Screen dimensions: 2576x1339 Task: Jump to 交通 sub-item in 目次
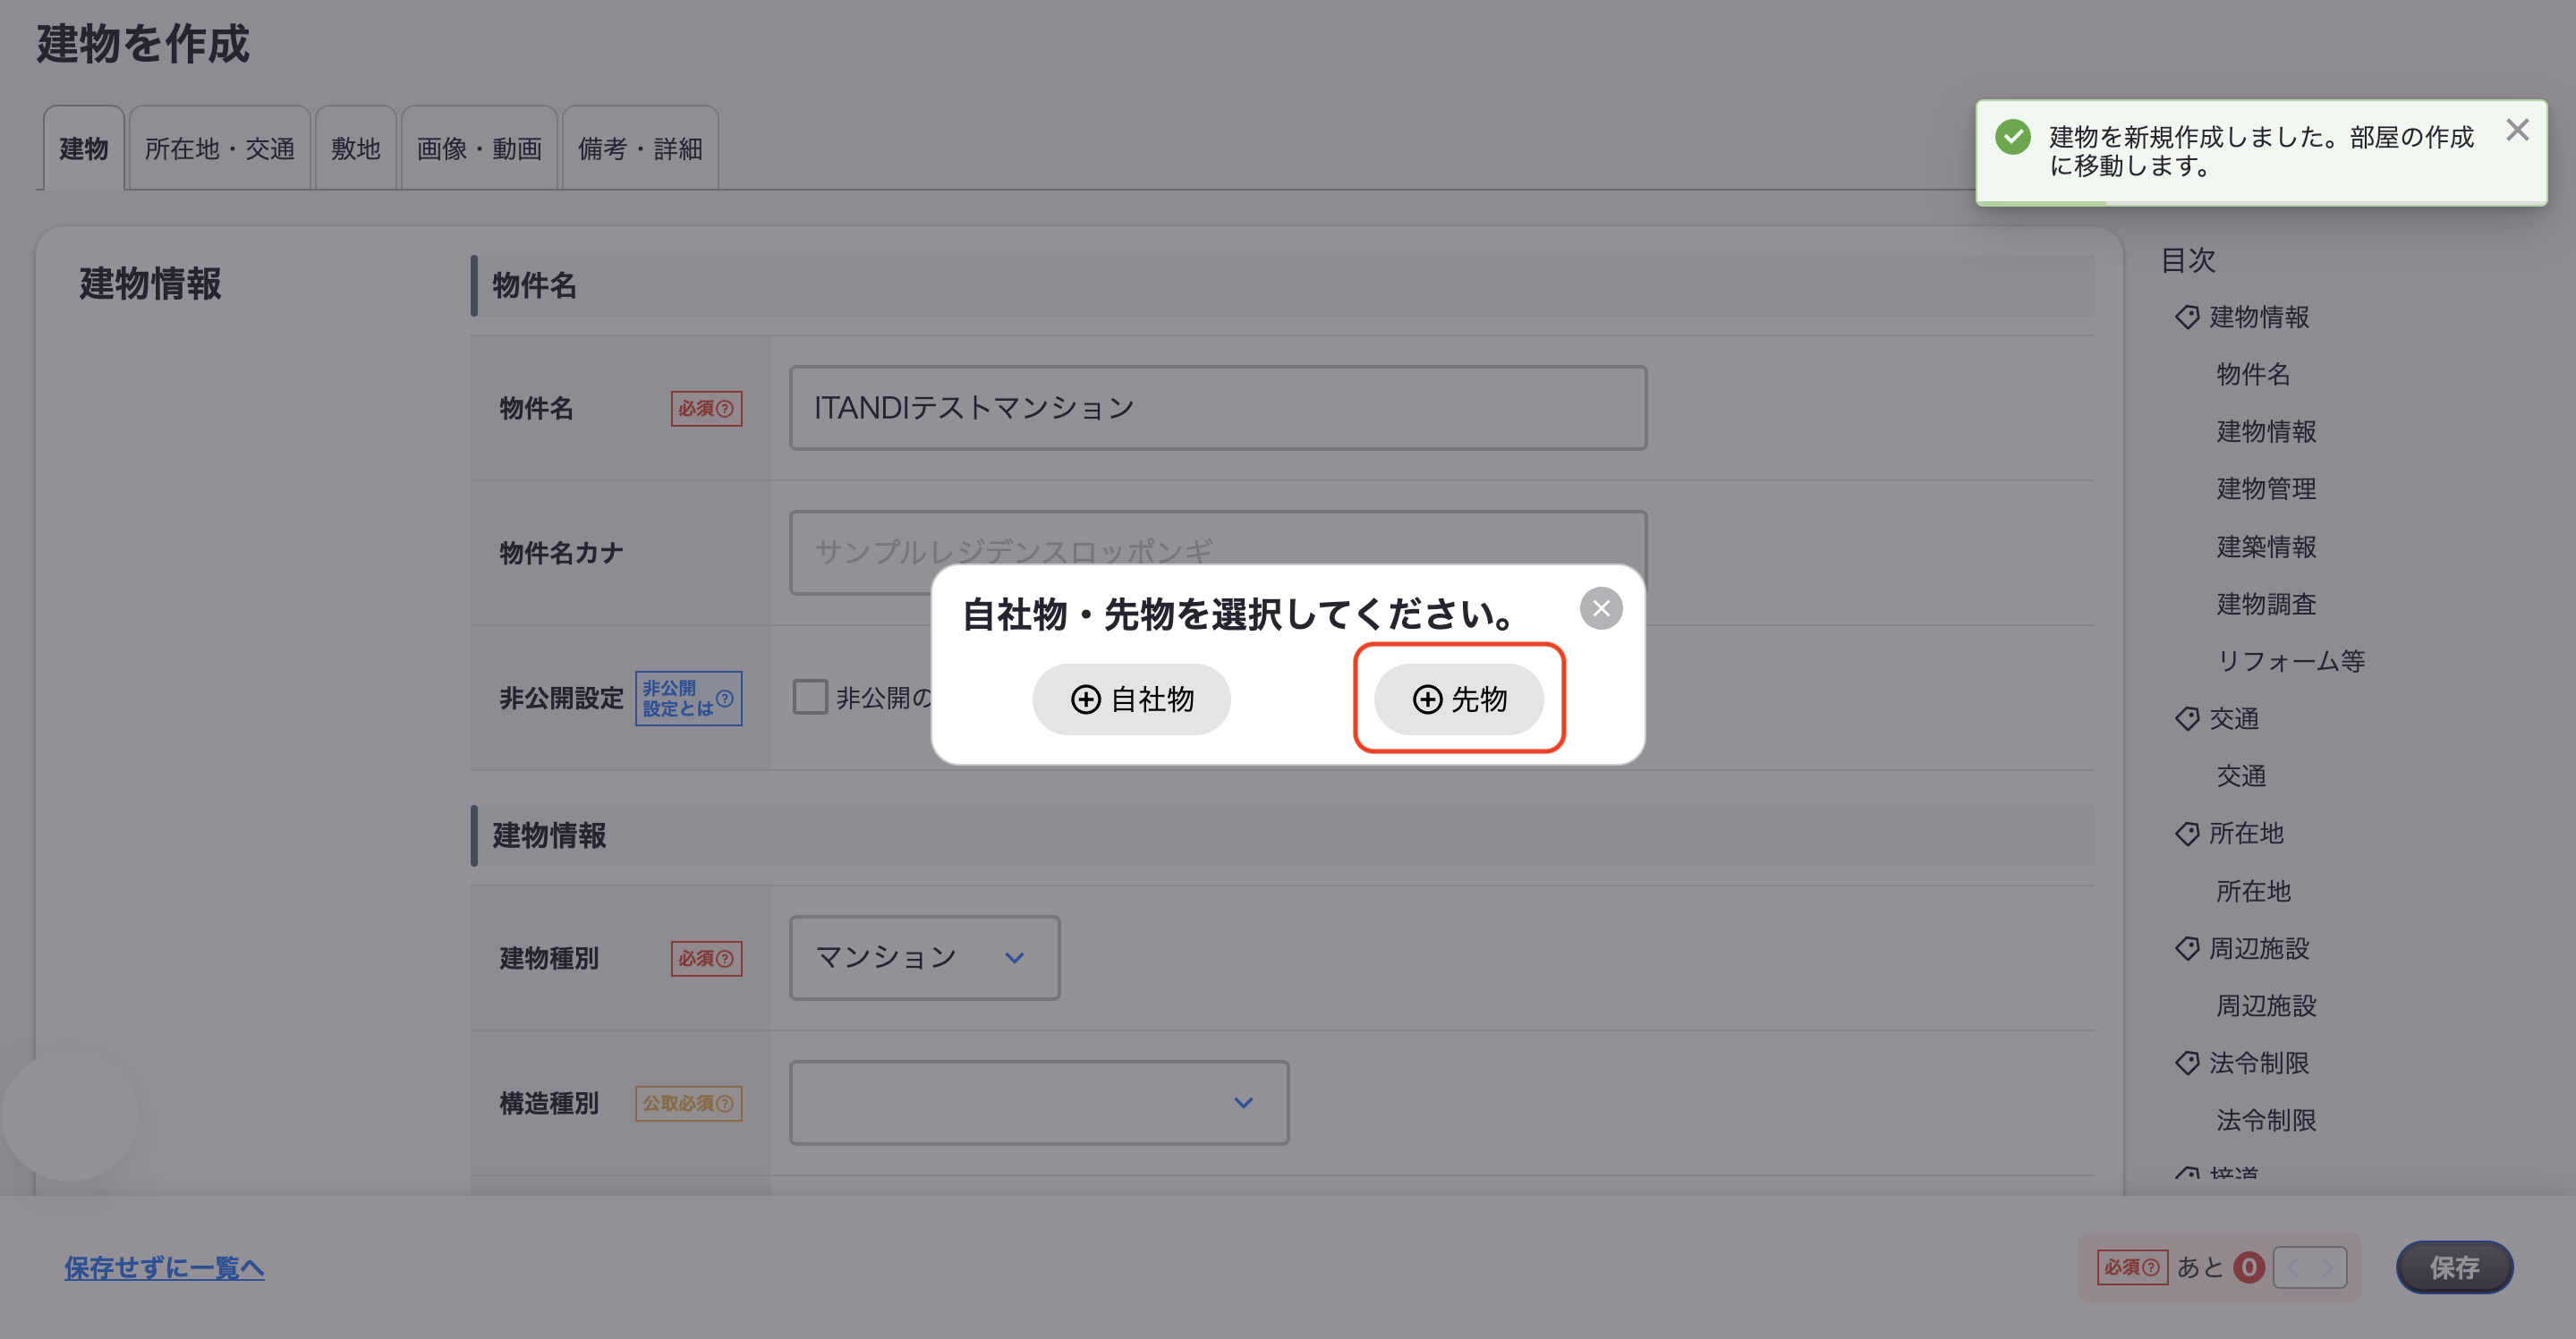tap(2241, 775)
